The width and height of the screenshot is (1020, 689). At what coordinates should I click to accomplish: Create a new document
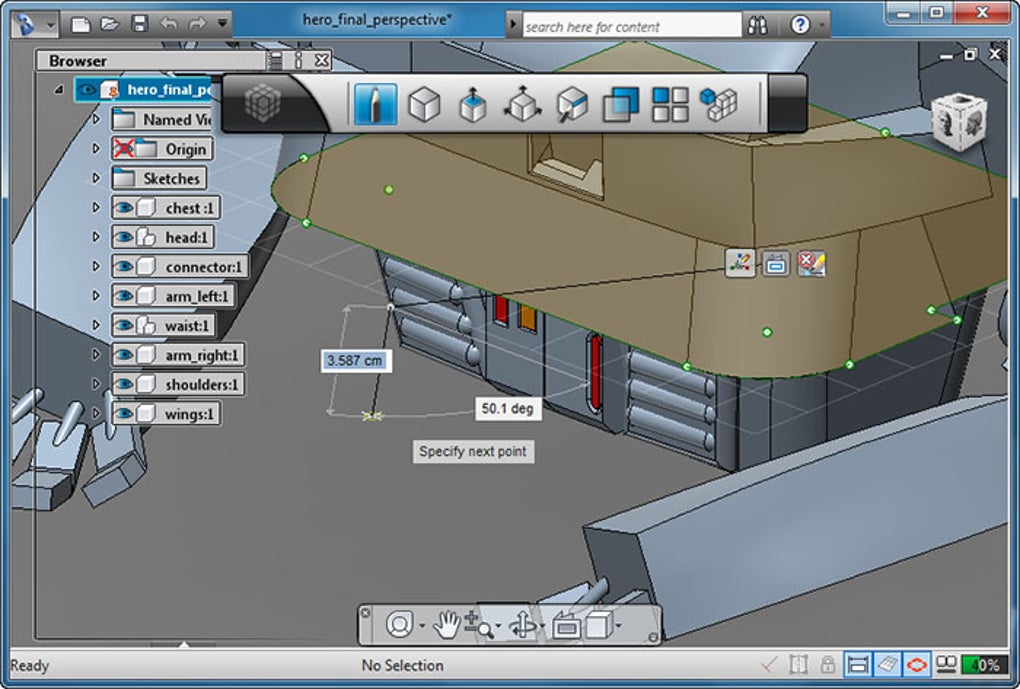pyautogui.click(x=81, y=25)
